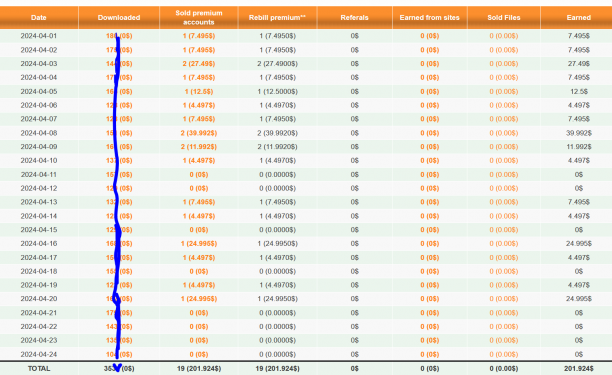Open Sold Files link 0 (0.00$) for 2024-04-17
This screenshot has width=612, height=375.
503,258
